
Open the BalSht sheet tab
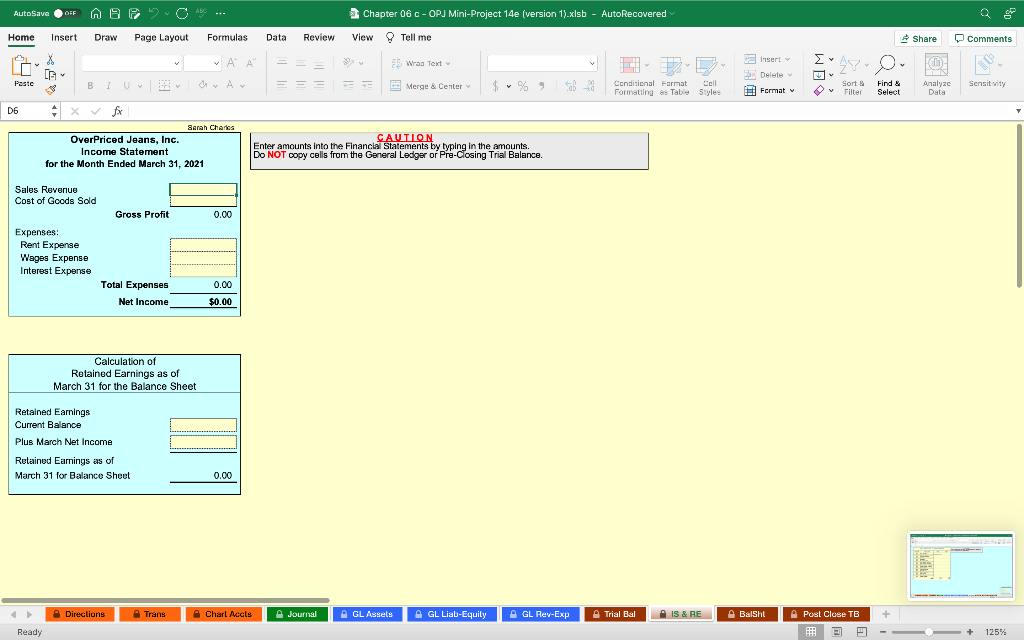click(747, 614)
